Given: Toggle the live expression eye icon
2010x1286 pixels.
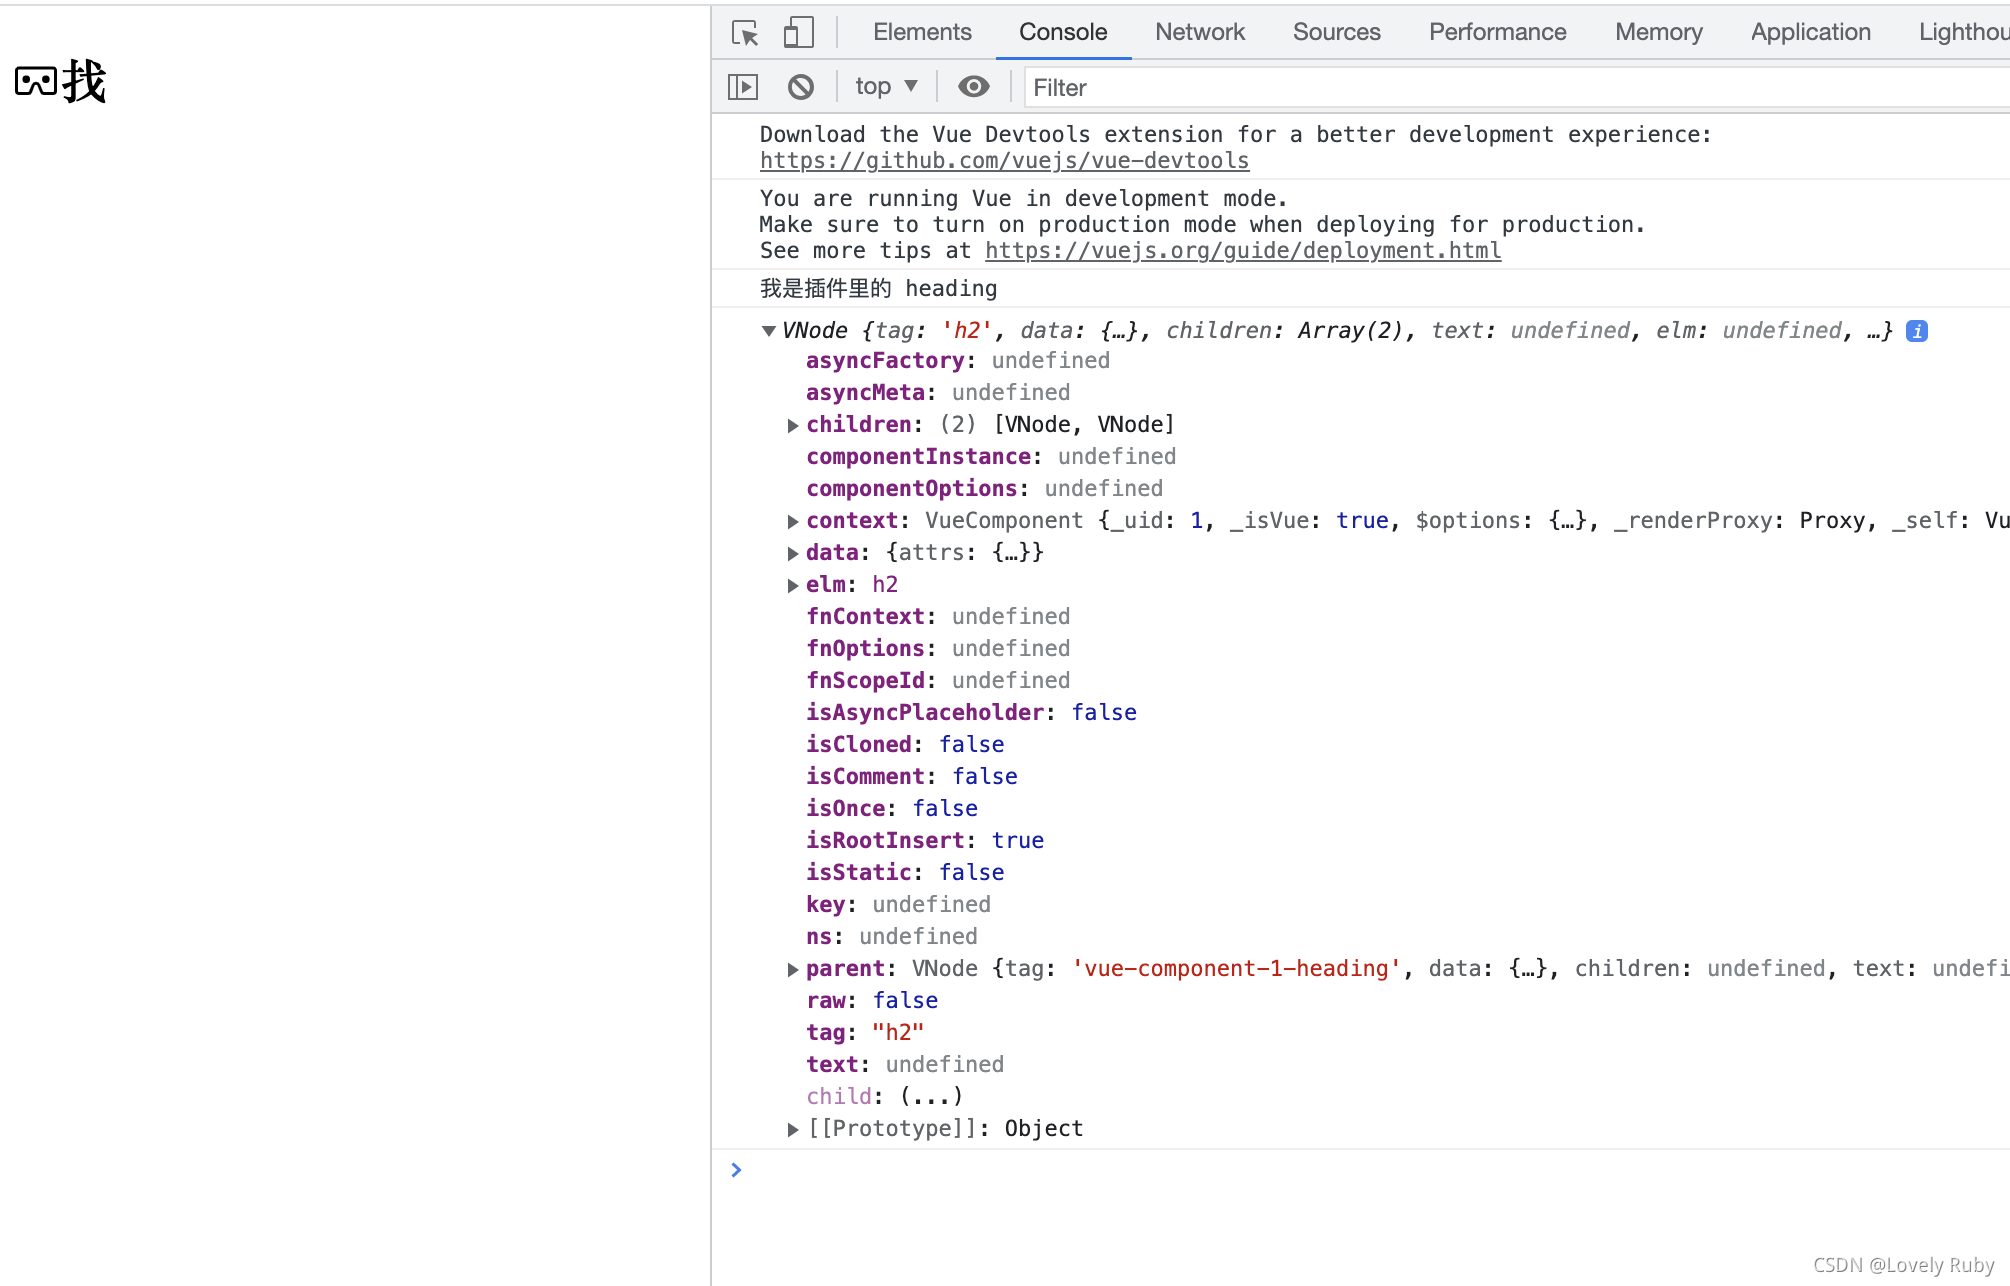Looking at the screenshot, I should coord(973,87).
